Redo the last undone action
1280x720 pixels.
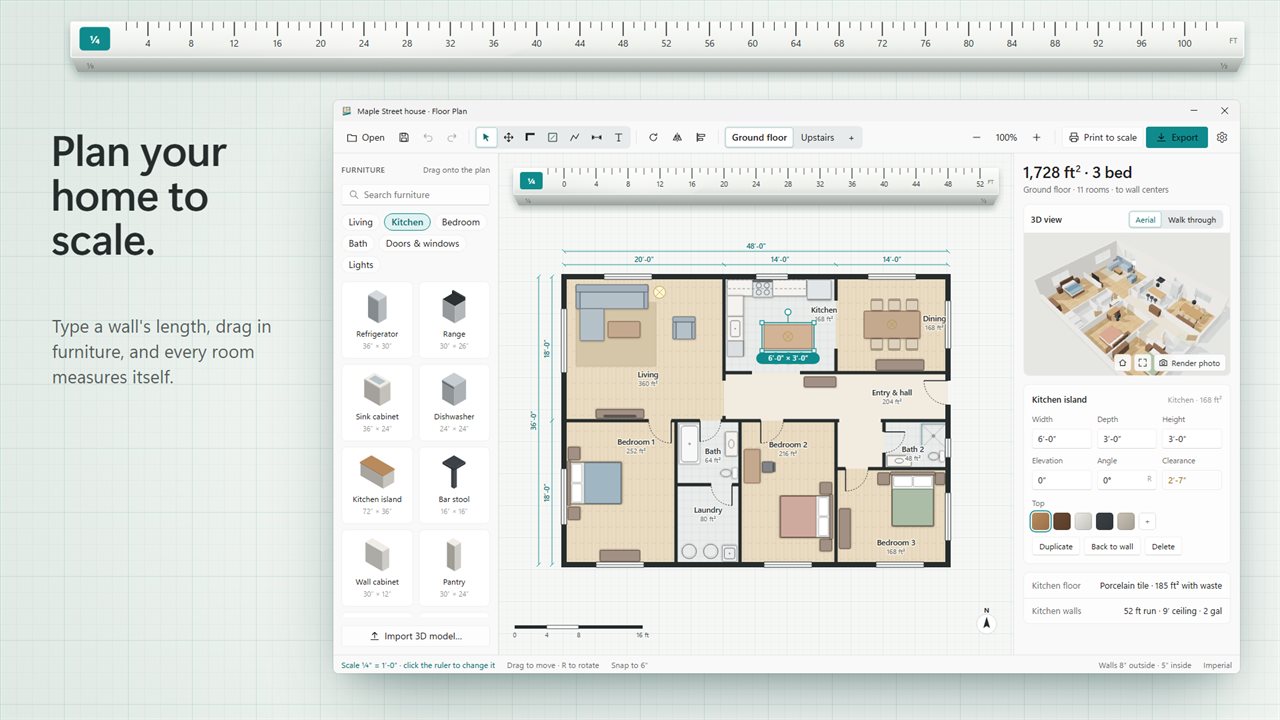click(x=452, y=138)
